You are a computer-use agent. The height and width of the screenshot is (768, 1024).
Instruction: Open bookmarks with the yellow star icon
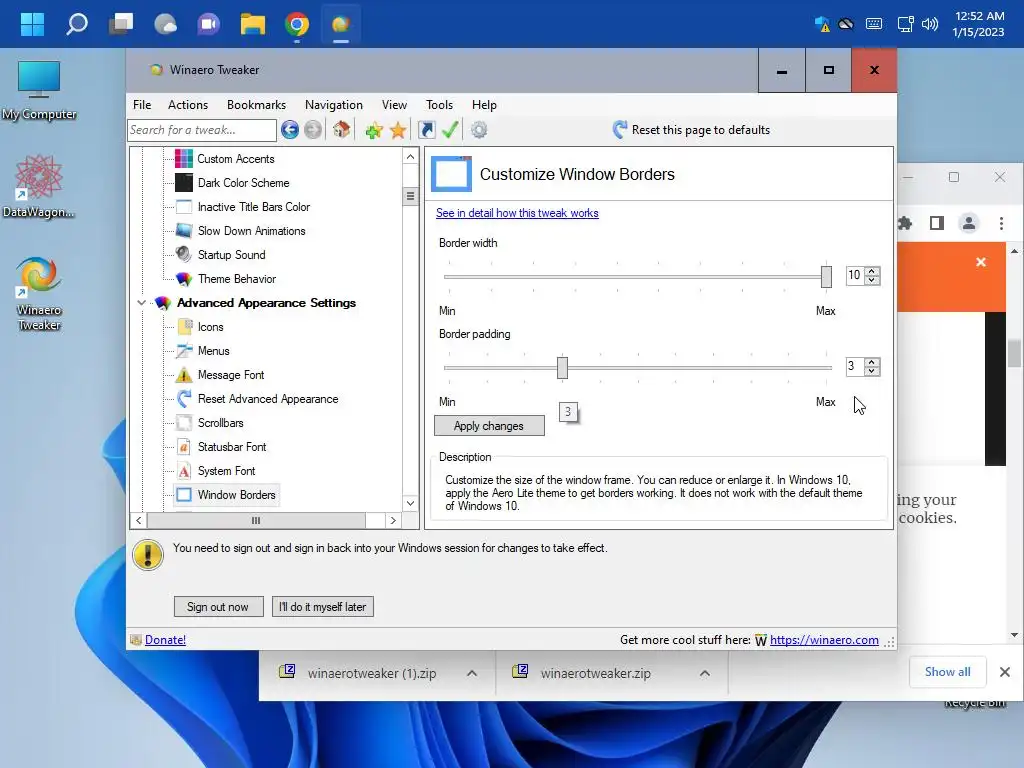tap(398, 131)
